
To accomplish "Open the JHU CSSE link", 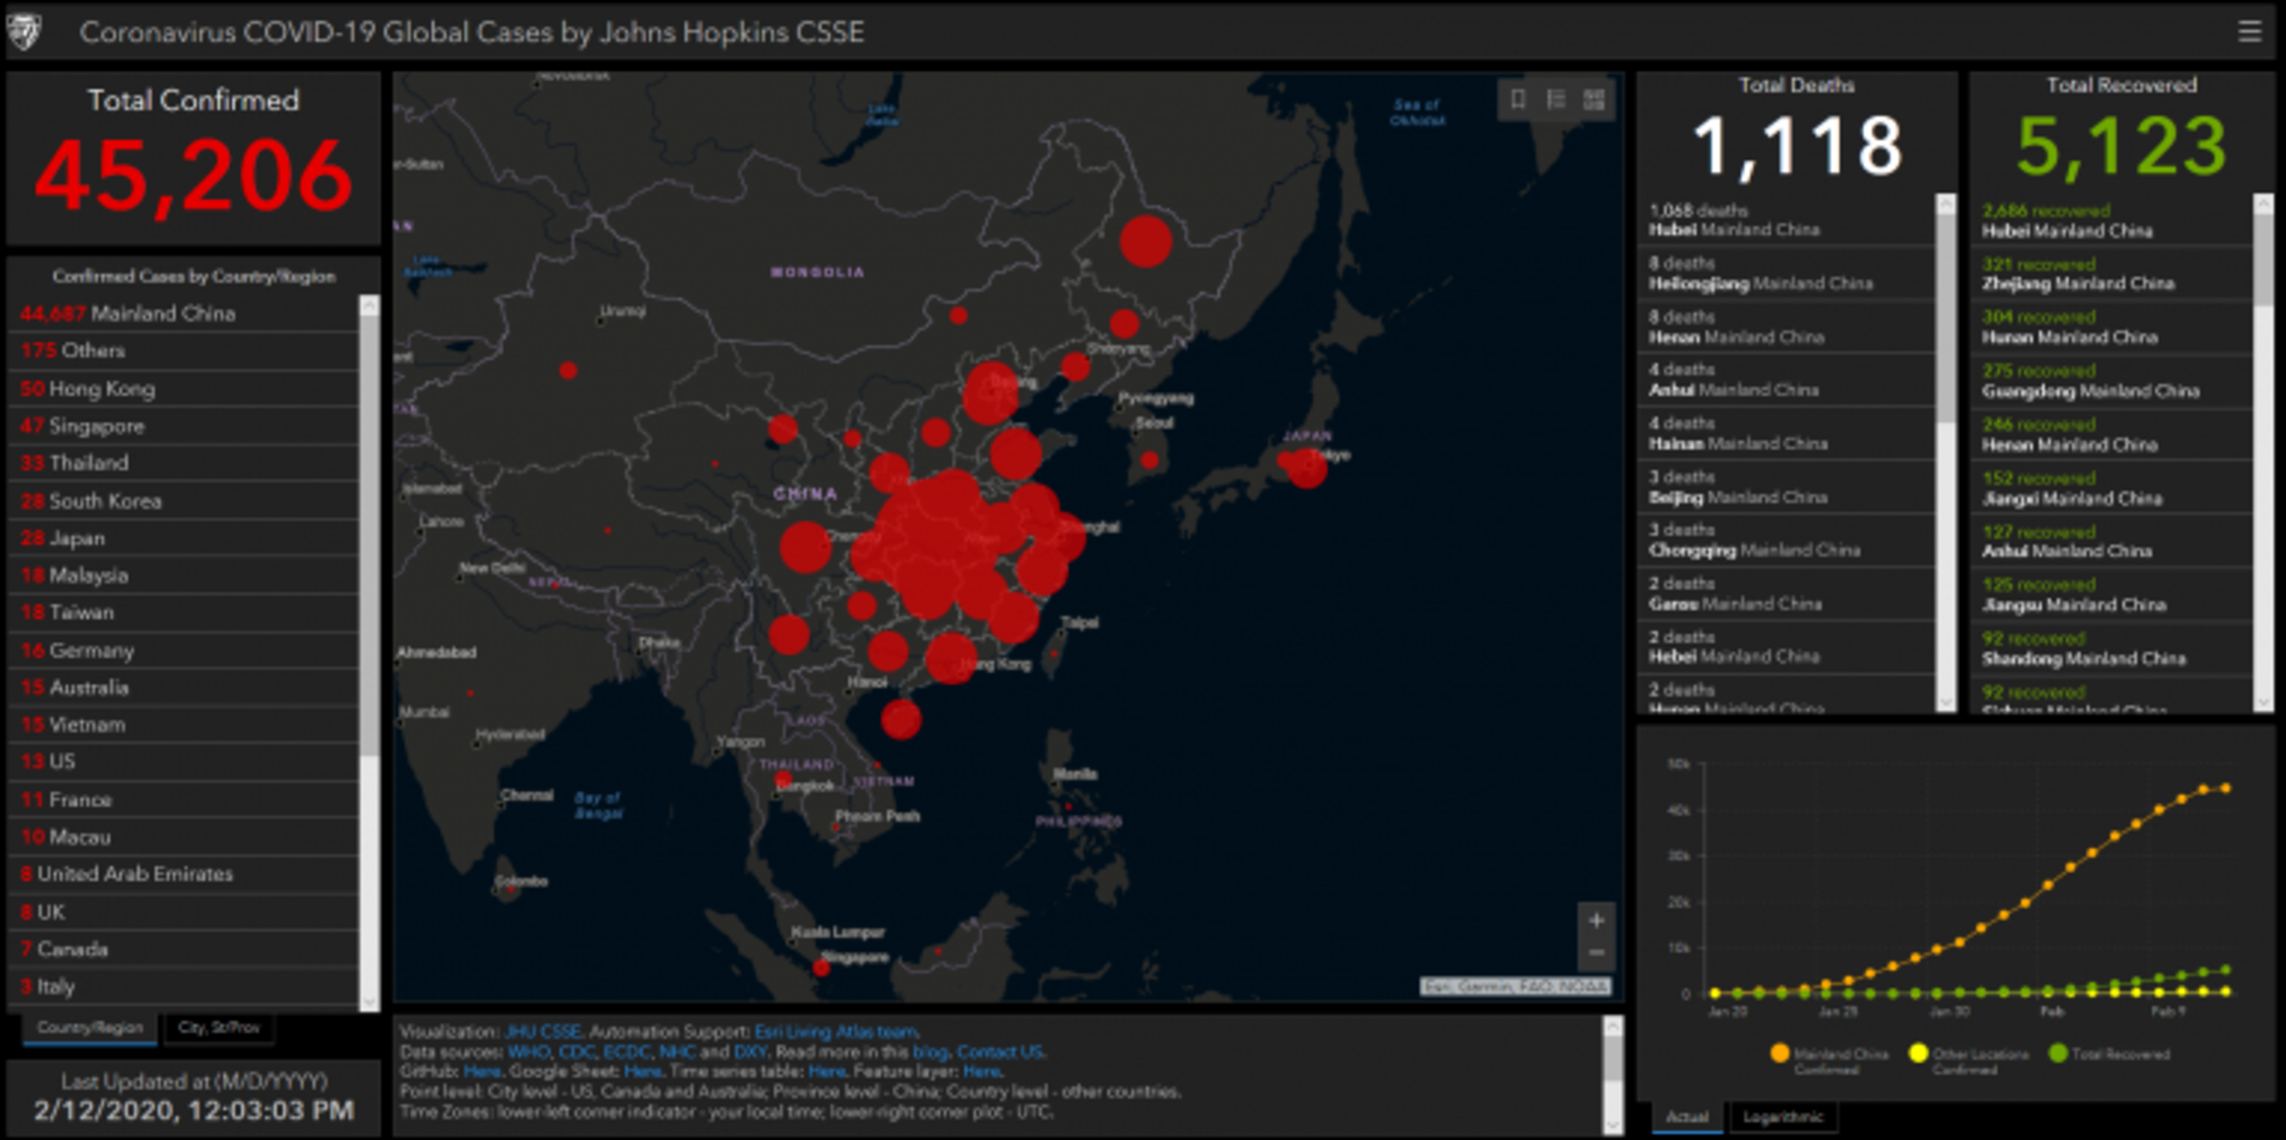I will (x=543, y=1032).
